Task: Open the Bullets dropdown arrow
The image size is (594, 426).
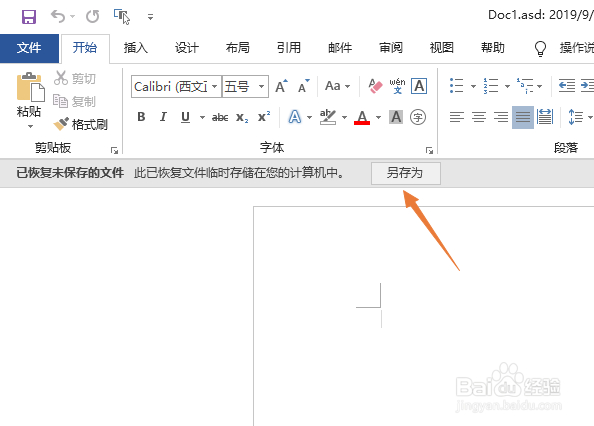Action: (473, 86)
